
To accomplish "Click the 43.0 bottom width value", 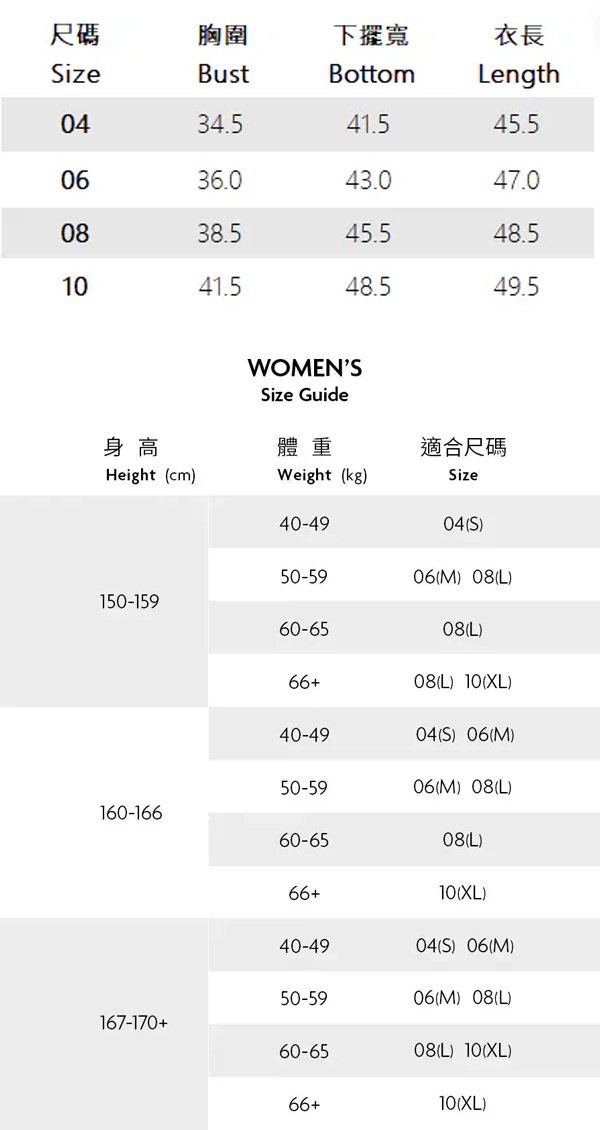I will pyautogui.click(x=368, y=180).
